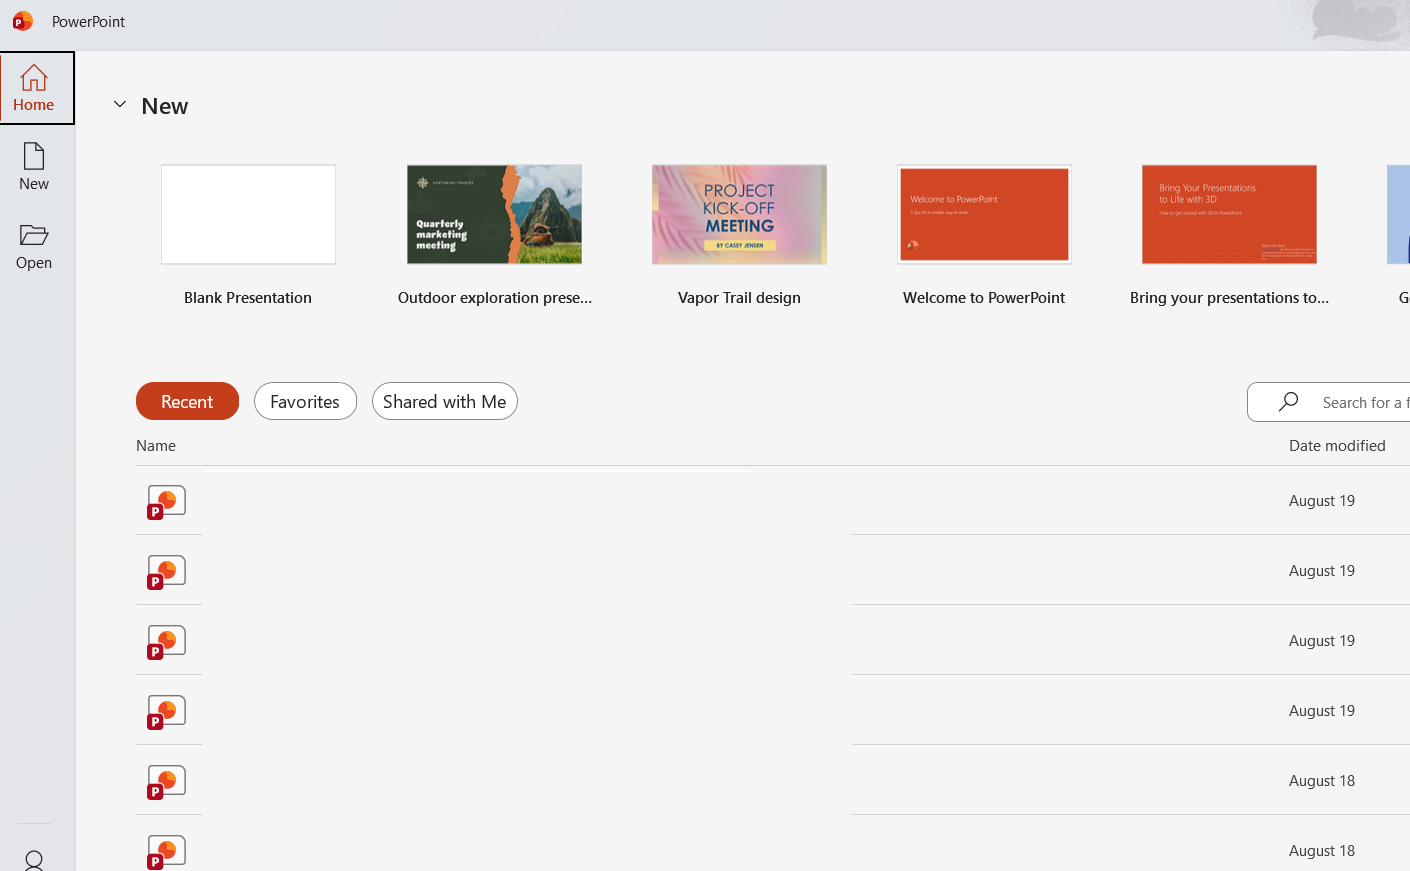Sort by the Name column header
The width and height of the screenshot is (1410, 871).
point(156,445)
